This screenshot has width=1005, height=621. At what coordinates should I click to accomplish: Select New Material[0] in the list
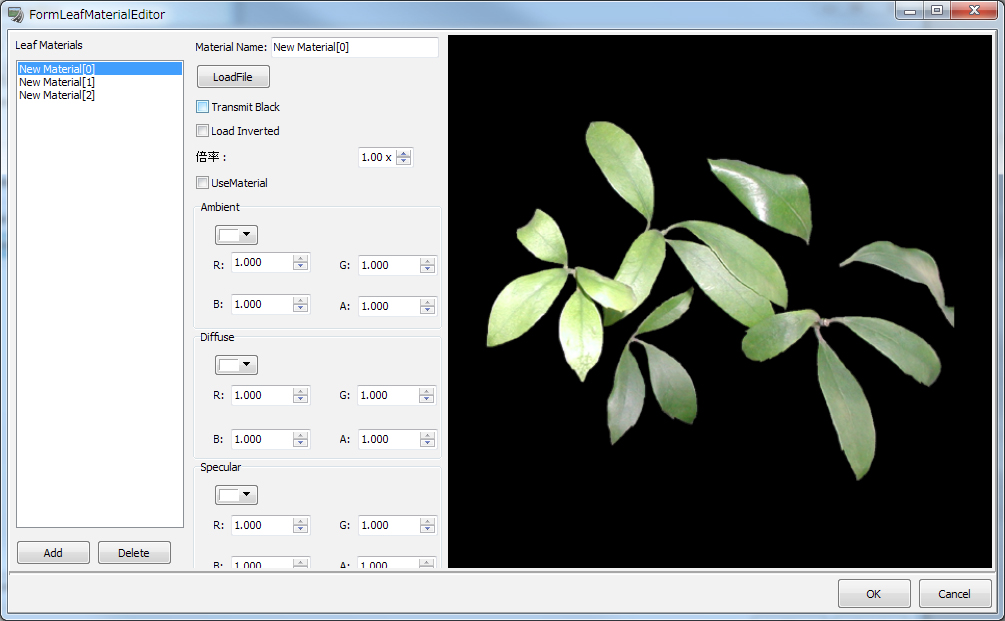pyautogui.click(x=100, y=69)
